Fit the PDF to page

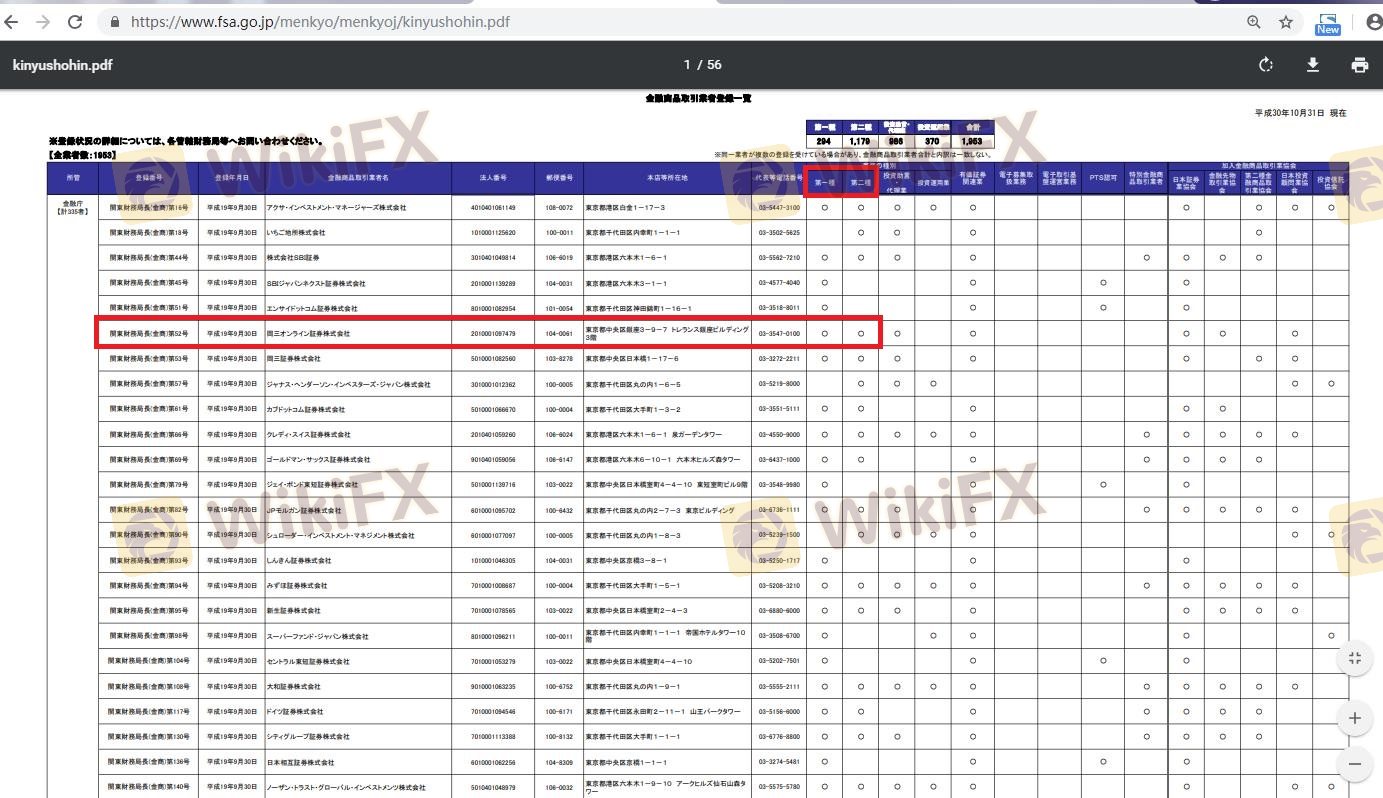1355,658
